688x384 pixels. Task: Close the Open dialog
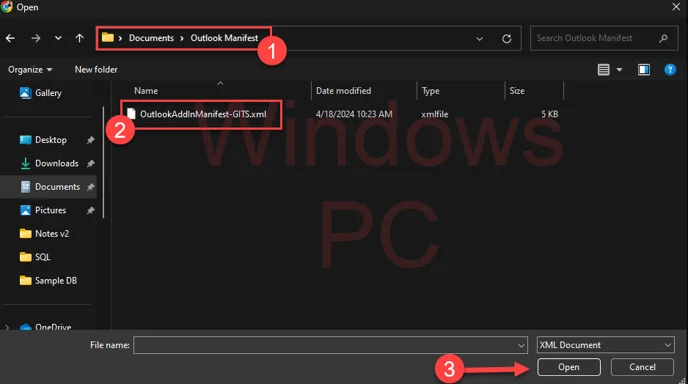(x=676, y=7)
